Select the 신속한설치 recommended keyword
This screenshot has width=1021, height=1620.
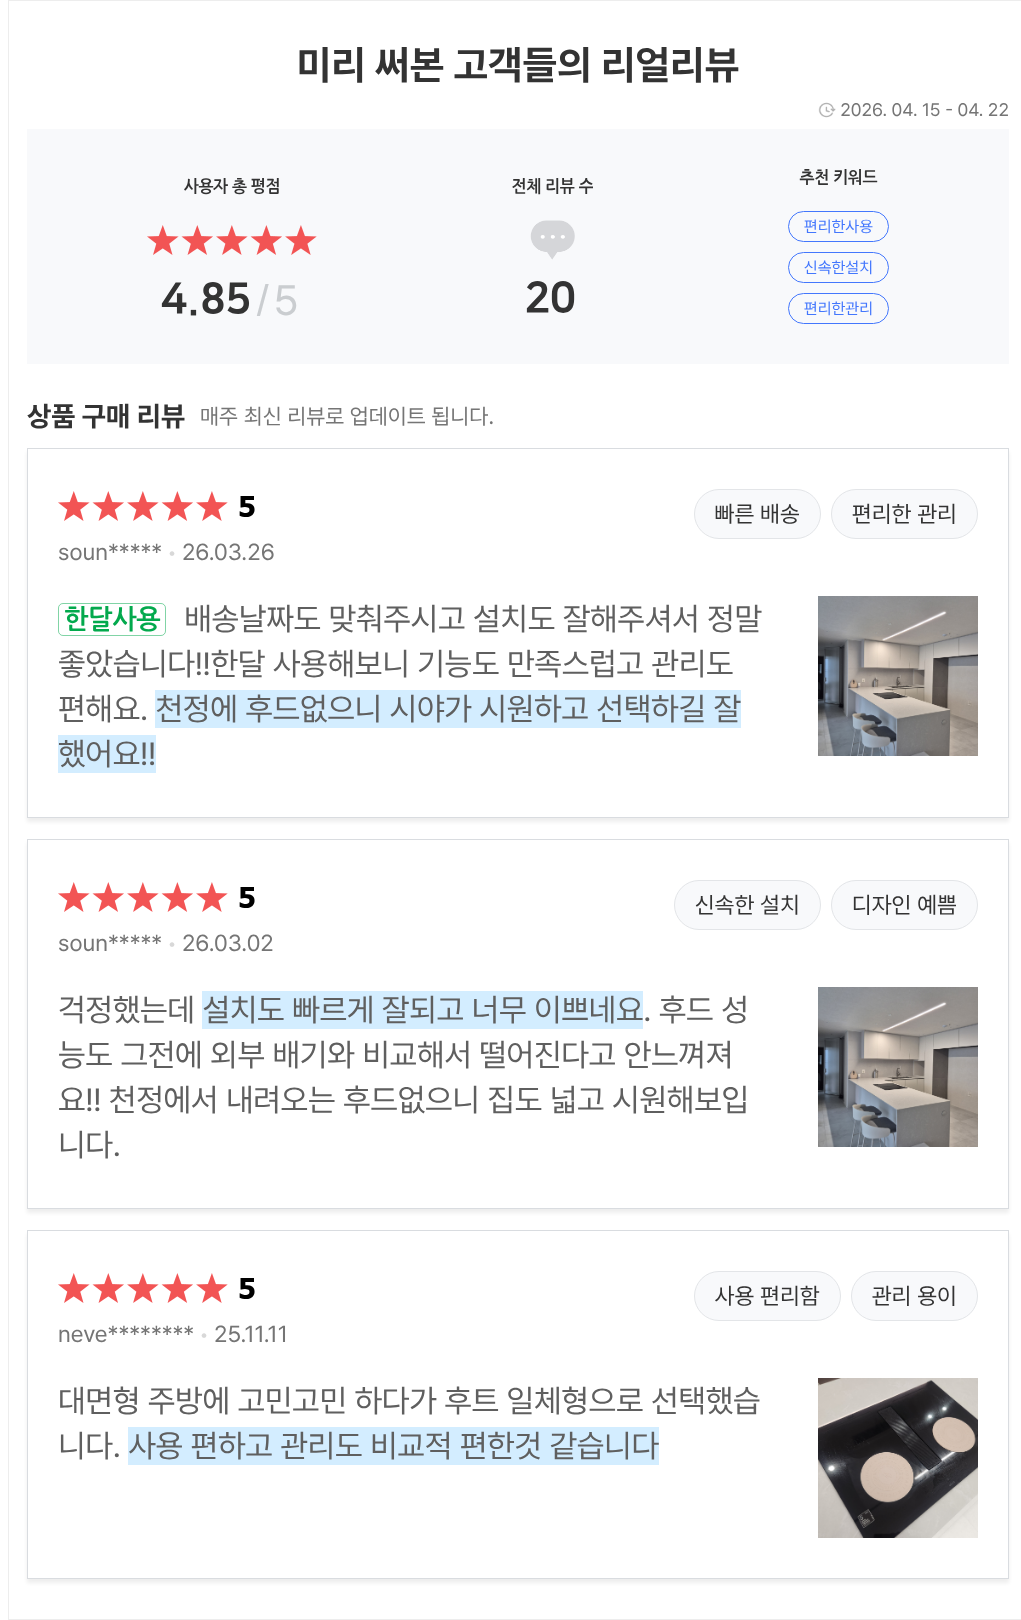[x=838, y=267]
